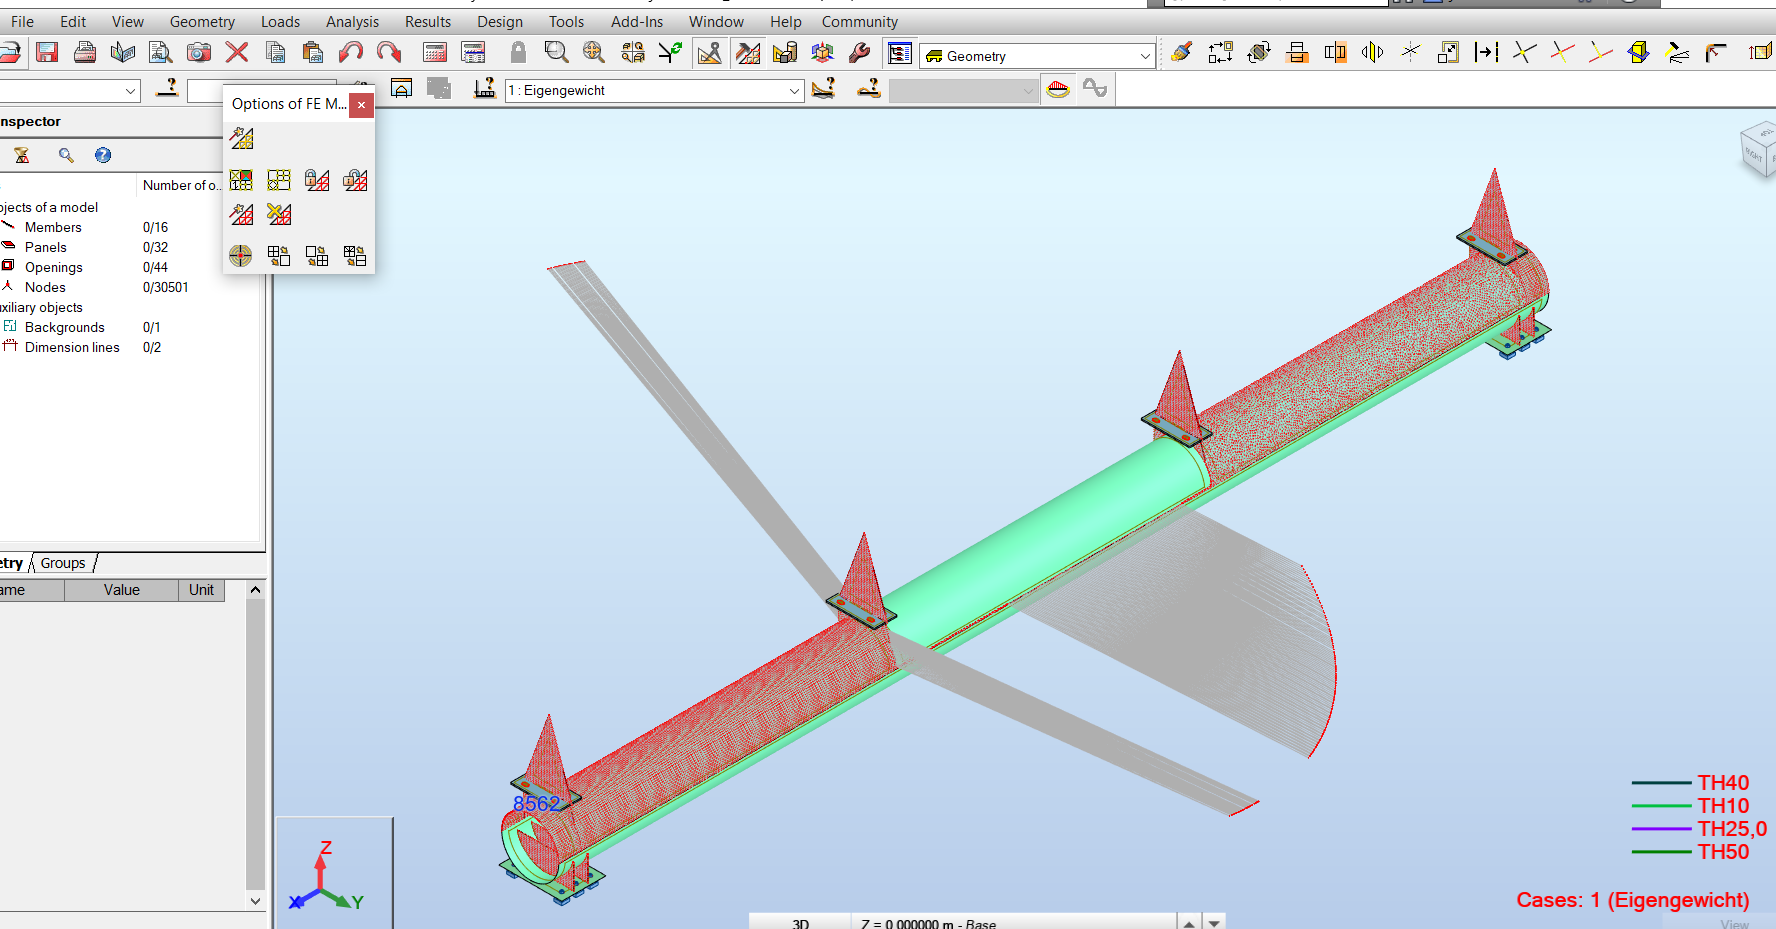The width and height of the screenshot is (1776, 929).
Task: Select the Nodes row in the Inspector
Action: pyautogui.click(x=46, y=287)
